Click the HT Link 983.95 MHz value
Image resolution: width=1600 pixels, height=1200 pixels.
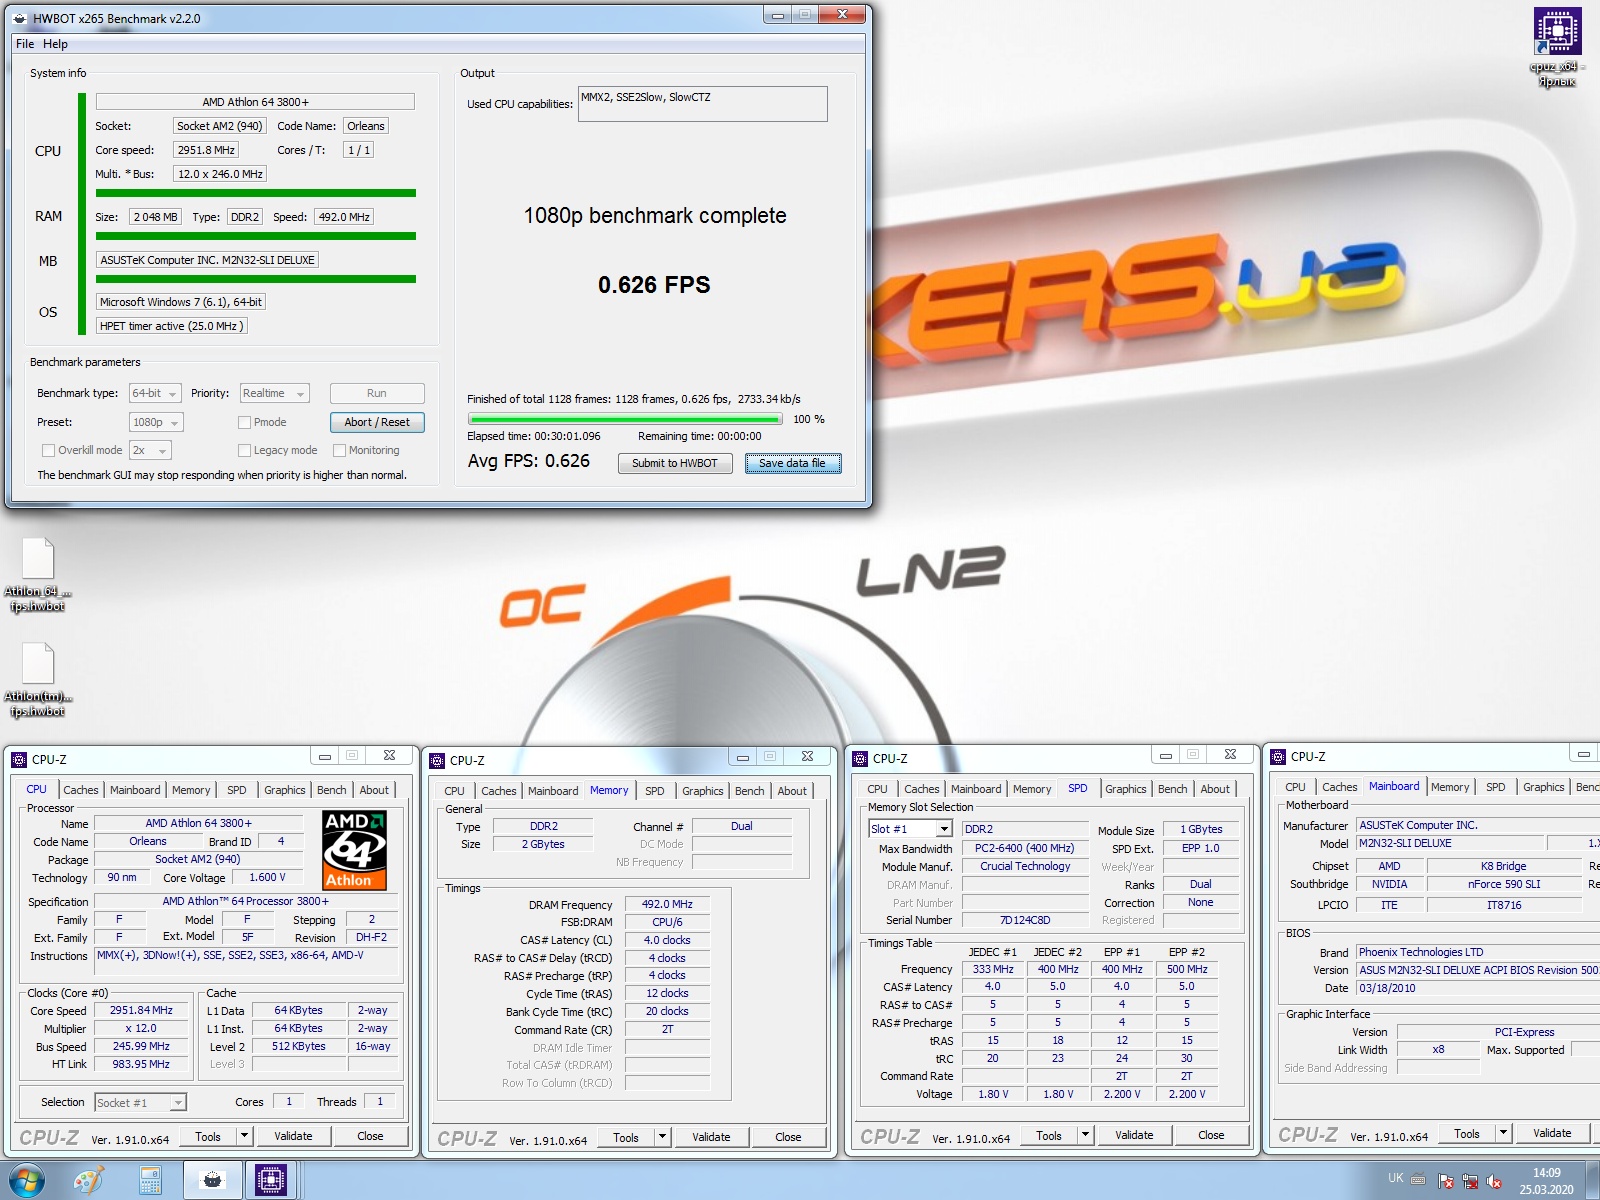141,1064
